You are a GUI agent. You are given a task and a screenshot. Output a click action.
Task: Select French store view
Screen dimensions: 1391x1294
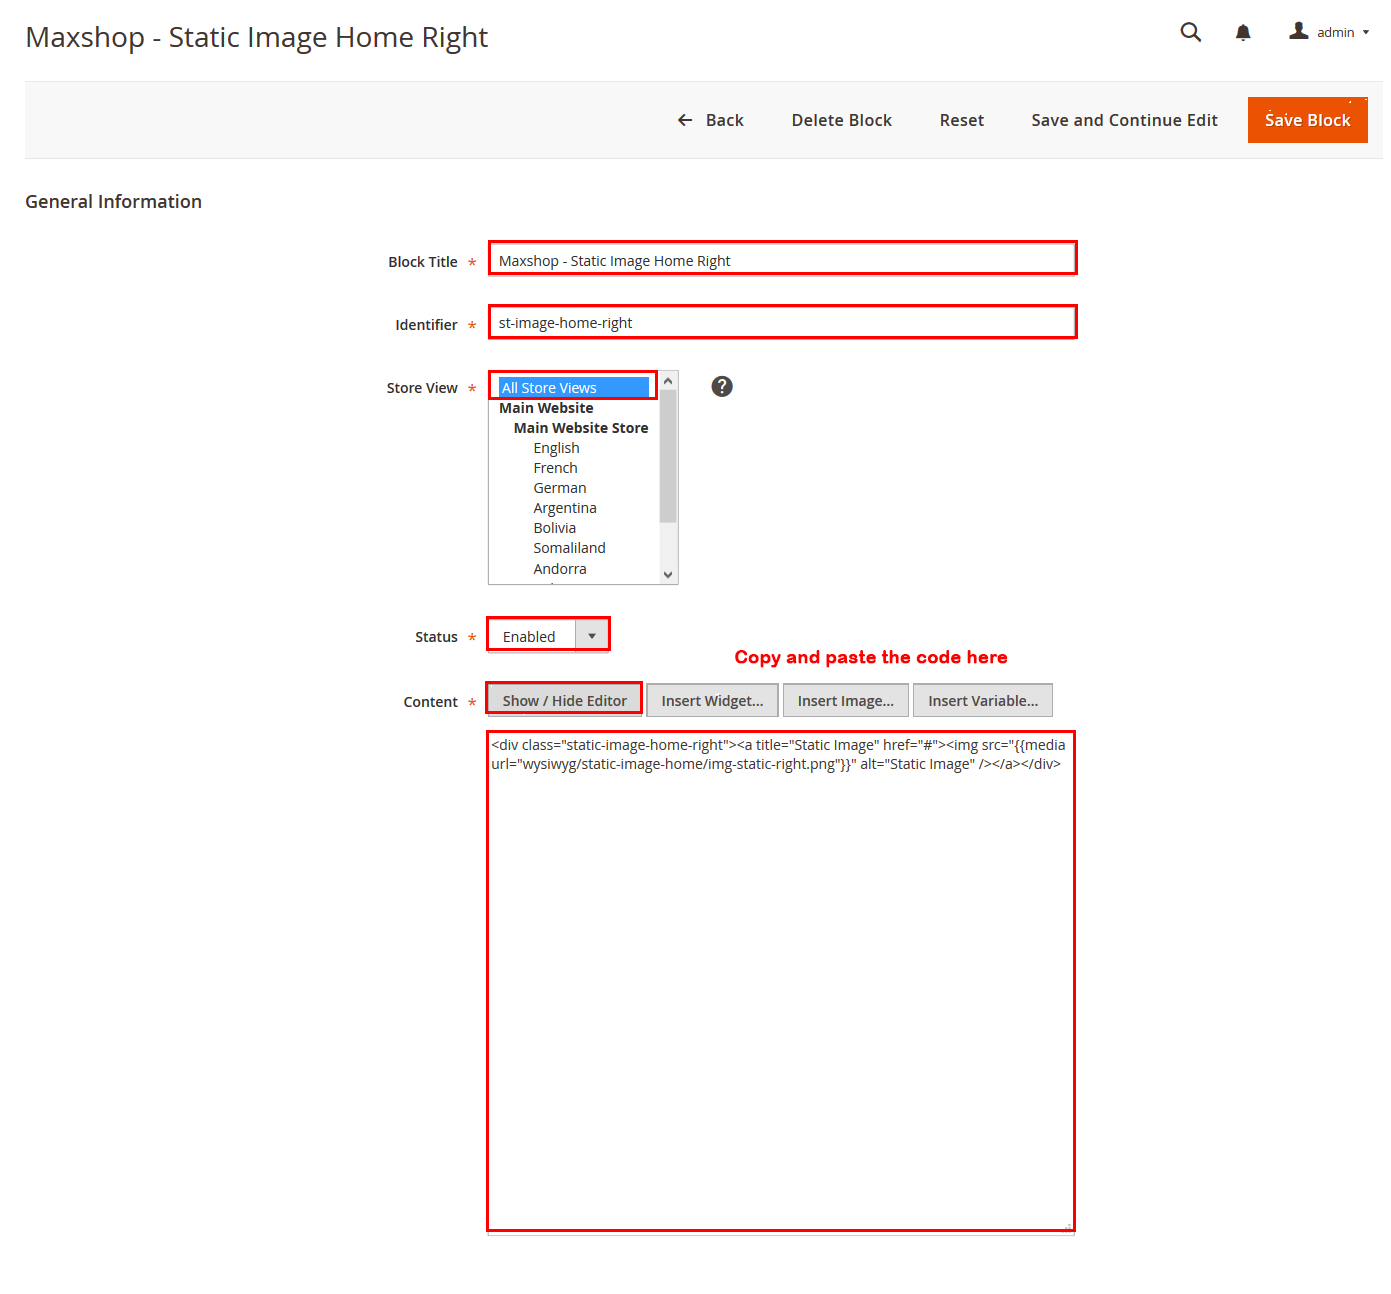(555, 468)
